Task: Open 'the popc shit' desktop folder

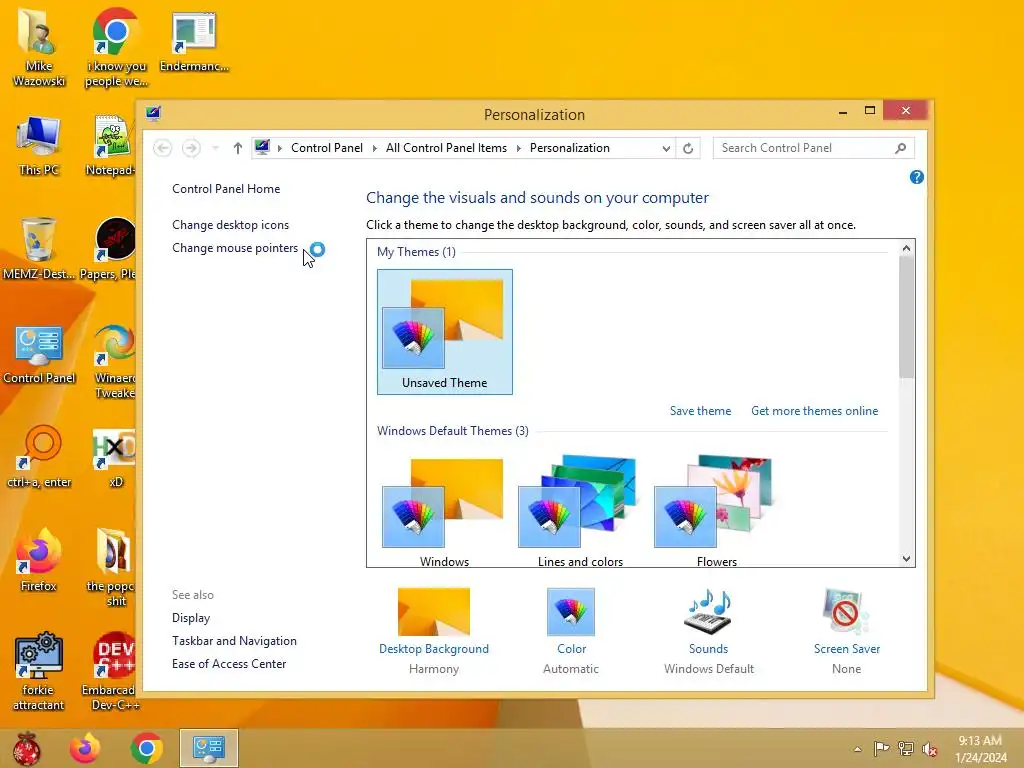Action: [x=112, y=568]
